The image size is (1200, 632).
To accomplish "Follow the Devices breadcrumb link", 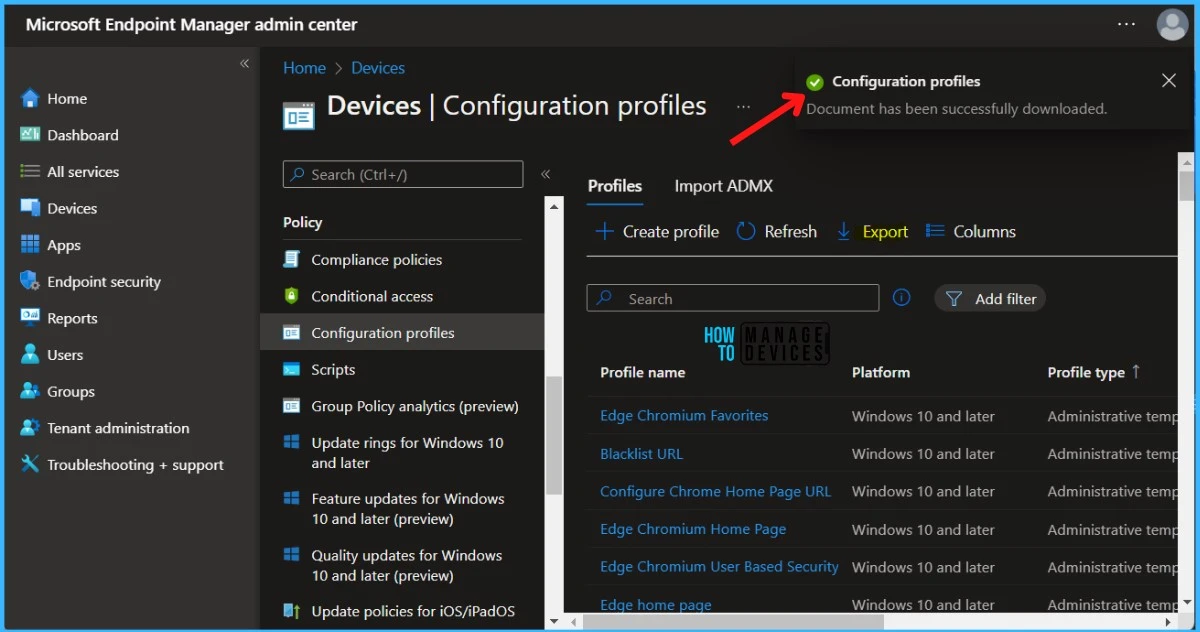I will coord(378,68).
